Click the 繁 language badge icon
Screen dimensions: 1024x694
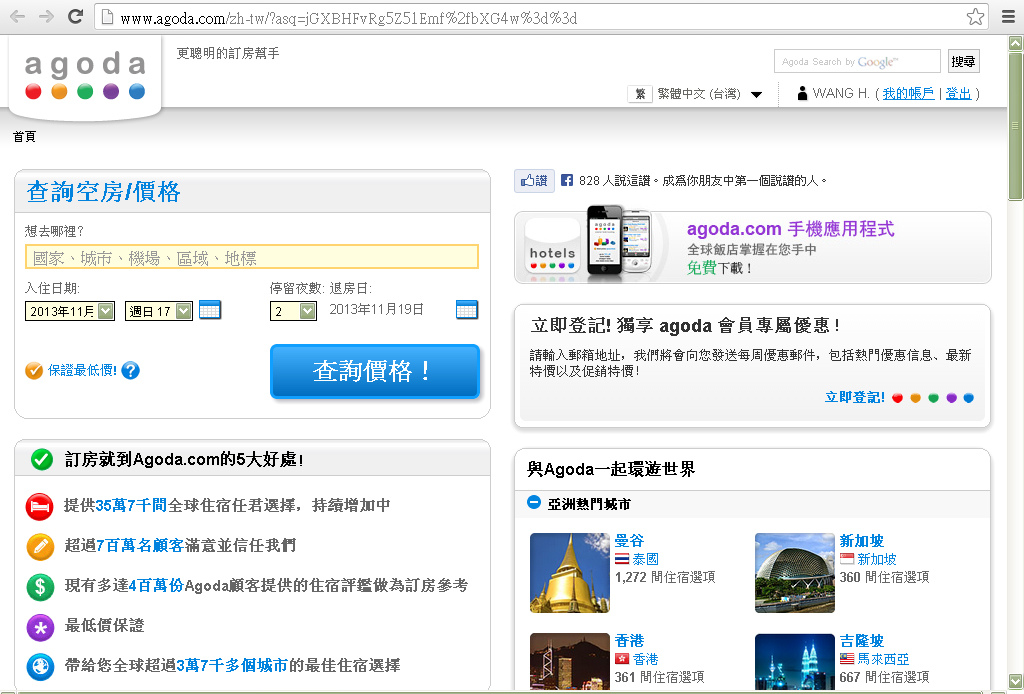[640, 94]
